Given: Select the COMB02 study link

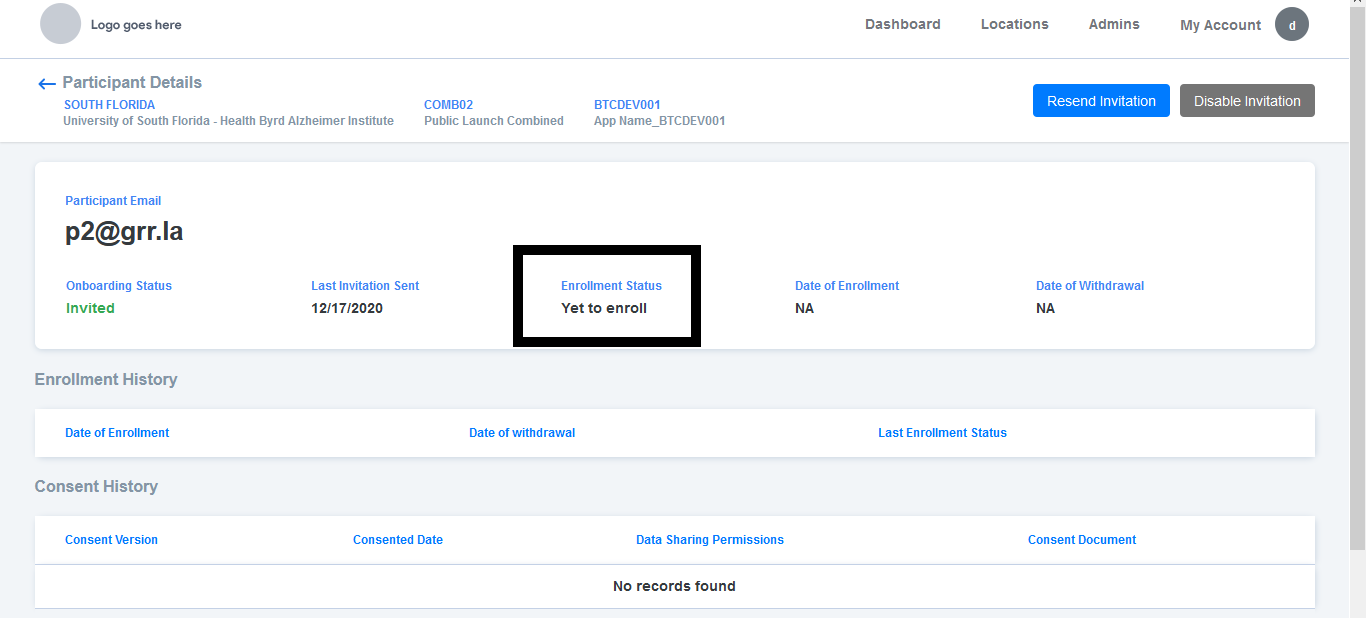Looking at the screenshot, I should pos(448,105).
